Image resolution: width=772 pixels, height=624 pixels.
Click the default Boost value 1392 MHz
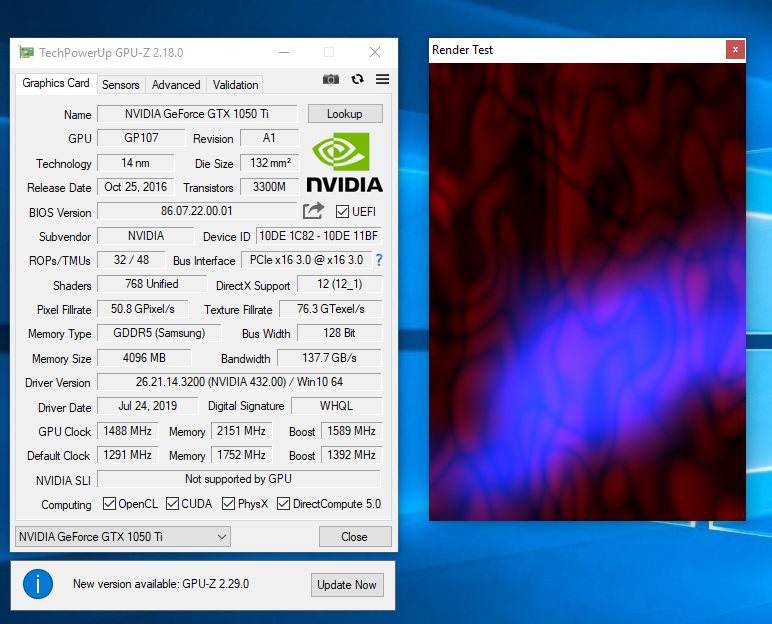[x=352, y=455]
